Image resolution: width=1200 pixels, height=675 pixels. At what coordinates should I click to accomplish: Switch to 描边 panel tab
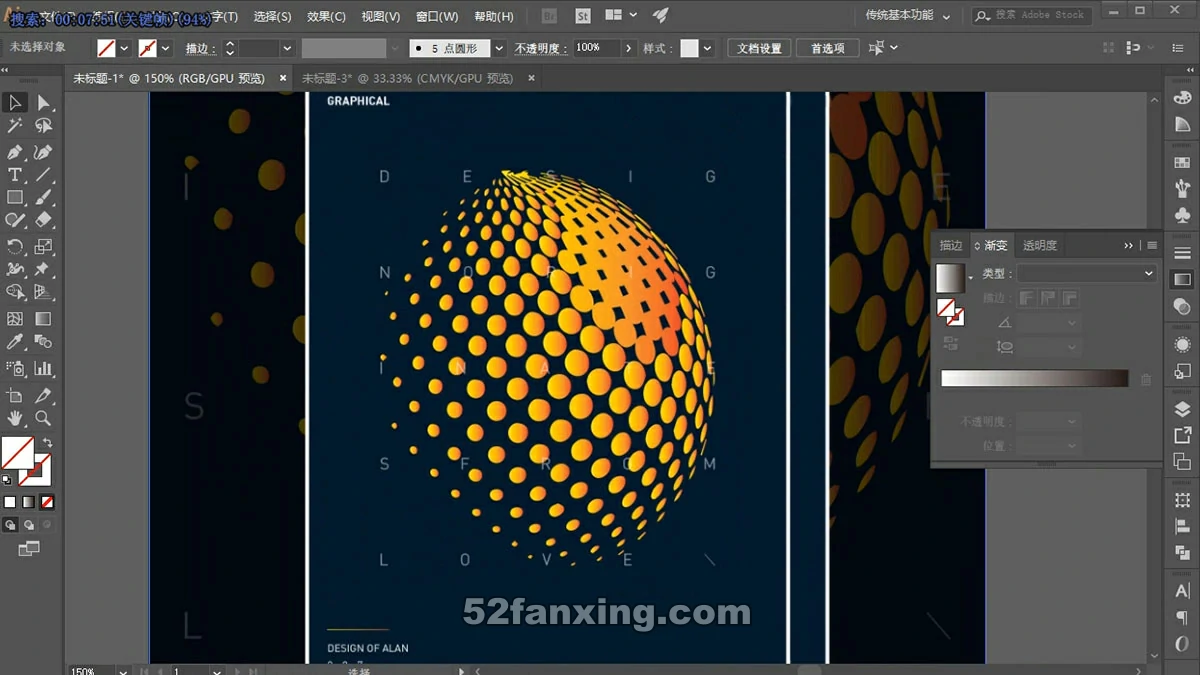point(951,245)
